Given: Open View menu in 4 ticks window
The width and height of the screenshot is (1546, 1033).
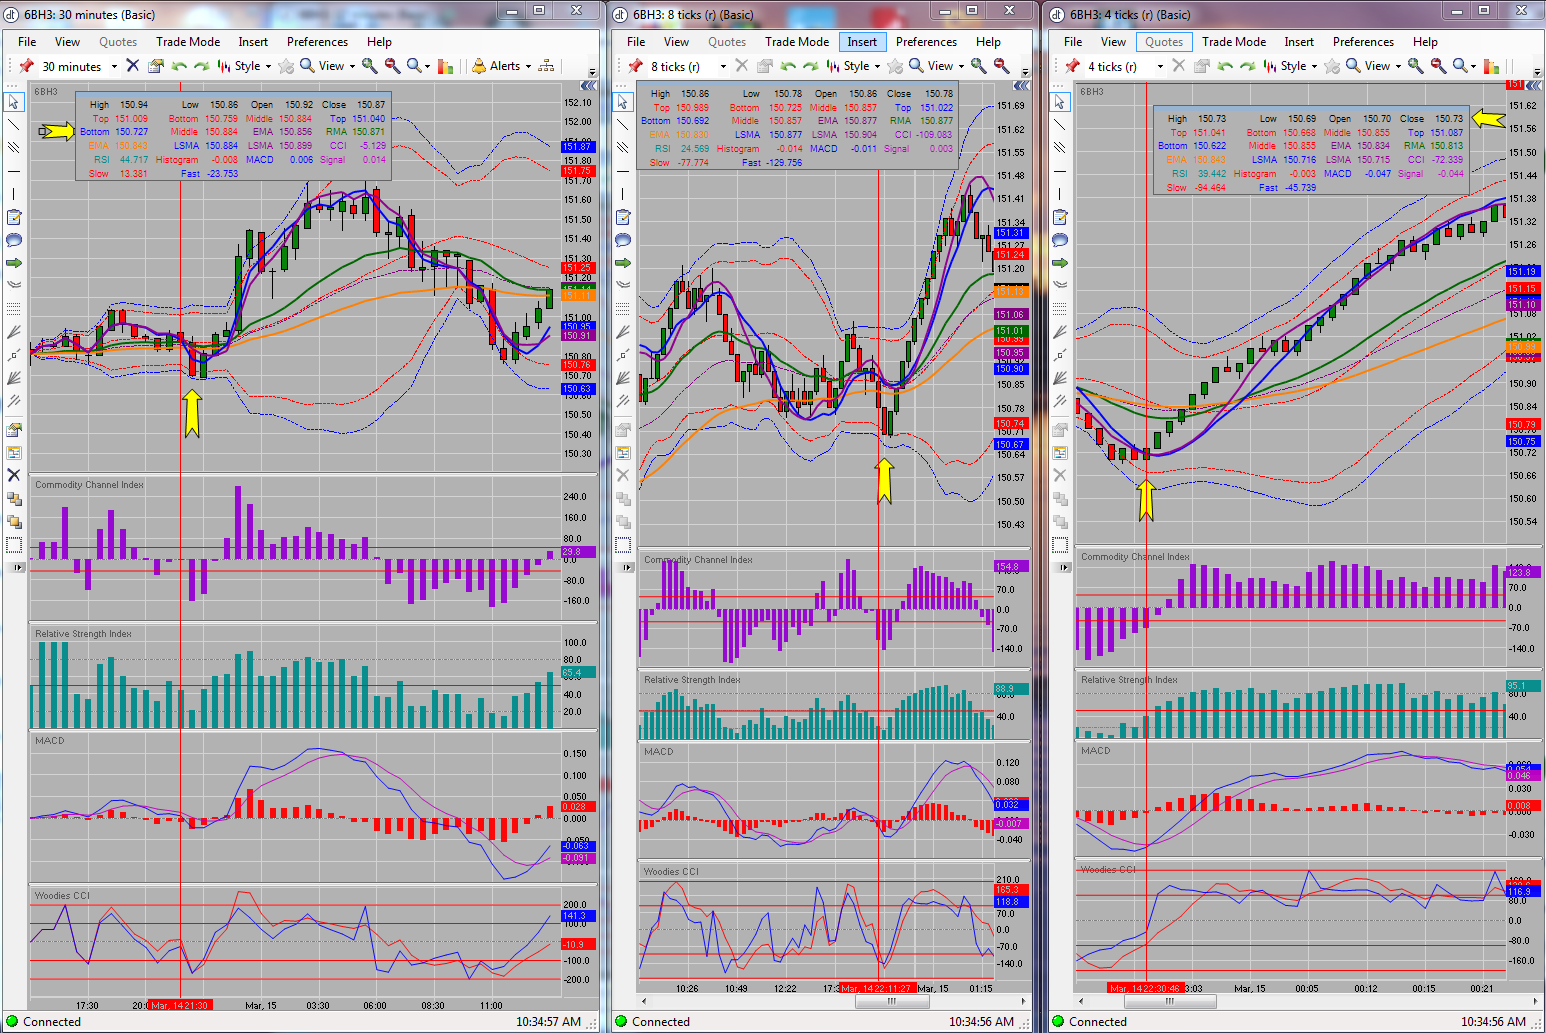Looking at the screenshot, I should coord(1113,42).
